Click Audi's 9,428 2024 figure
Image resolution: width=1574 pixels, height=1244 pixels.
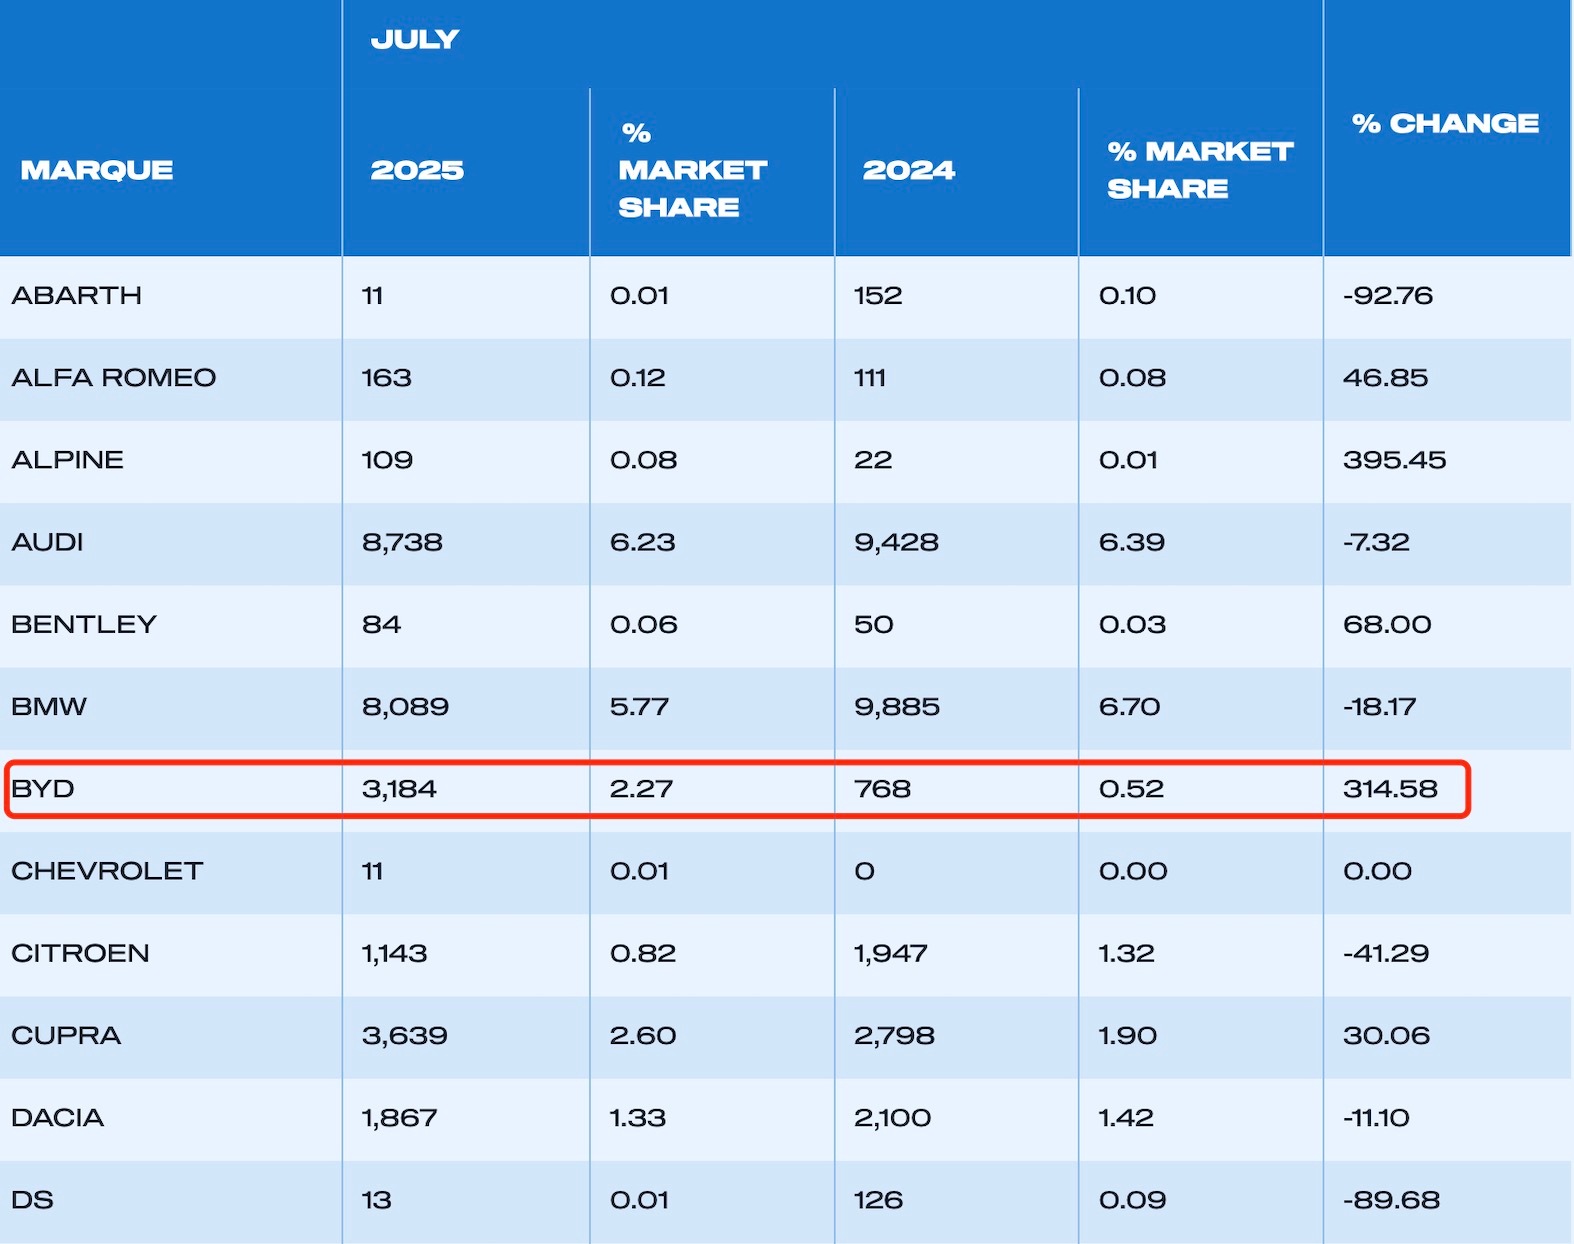[x=896, y=542]
